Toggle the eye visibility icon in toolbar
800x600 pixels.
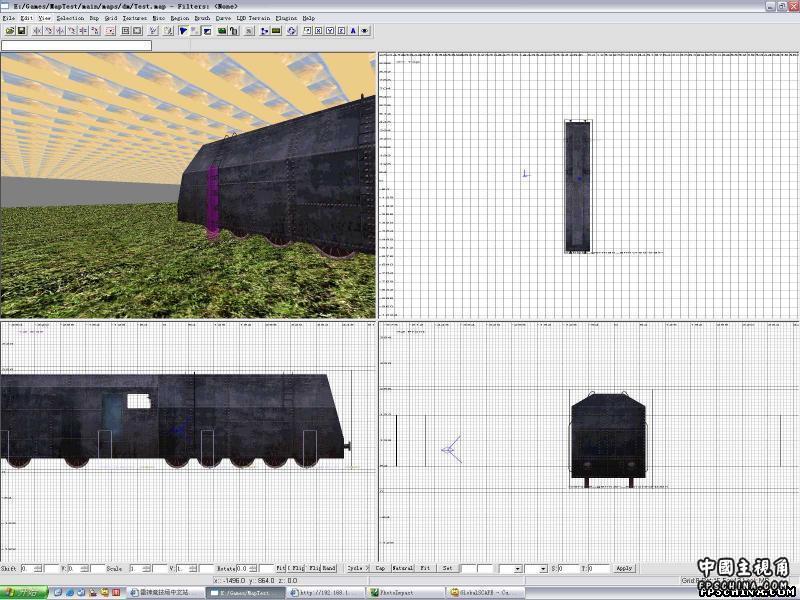[x=365, y=31]
